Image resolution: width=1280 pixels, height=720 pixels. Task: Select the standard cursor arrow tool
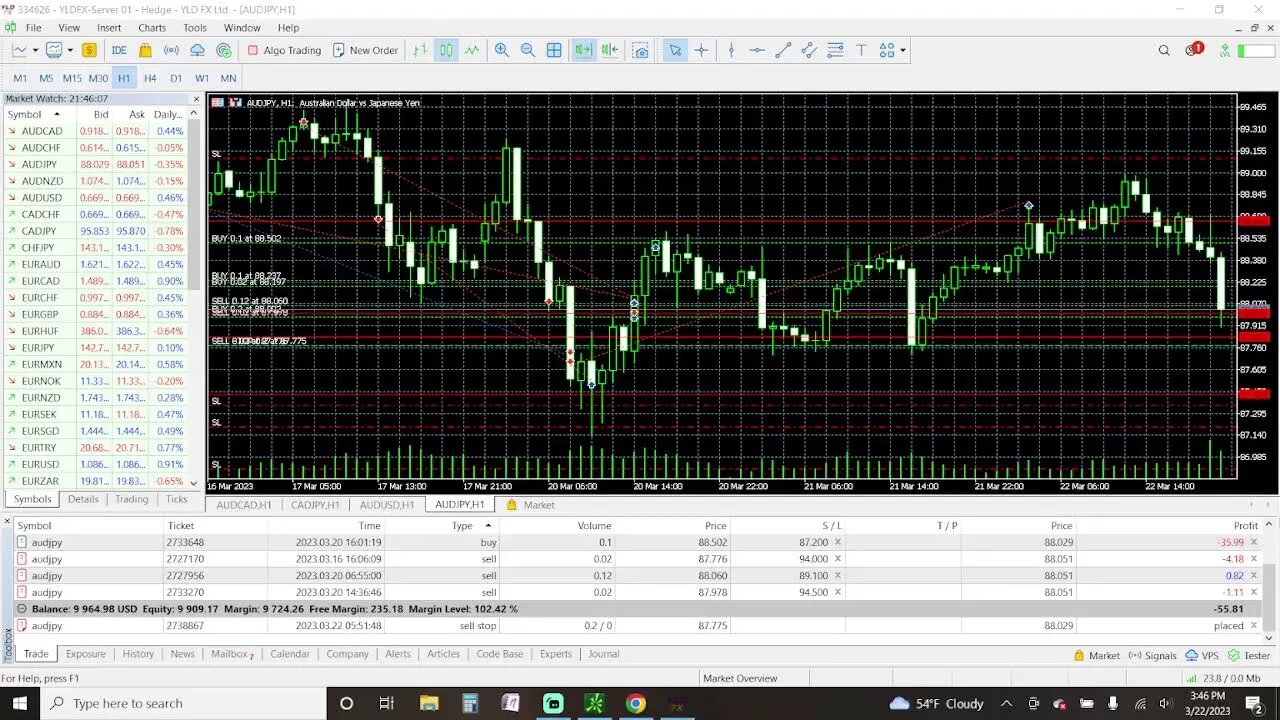click(675, 50)
